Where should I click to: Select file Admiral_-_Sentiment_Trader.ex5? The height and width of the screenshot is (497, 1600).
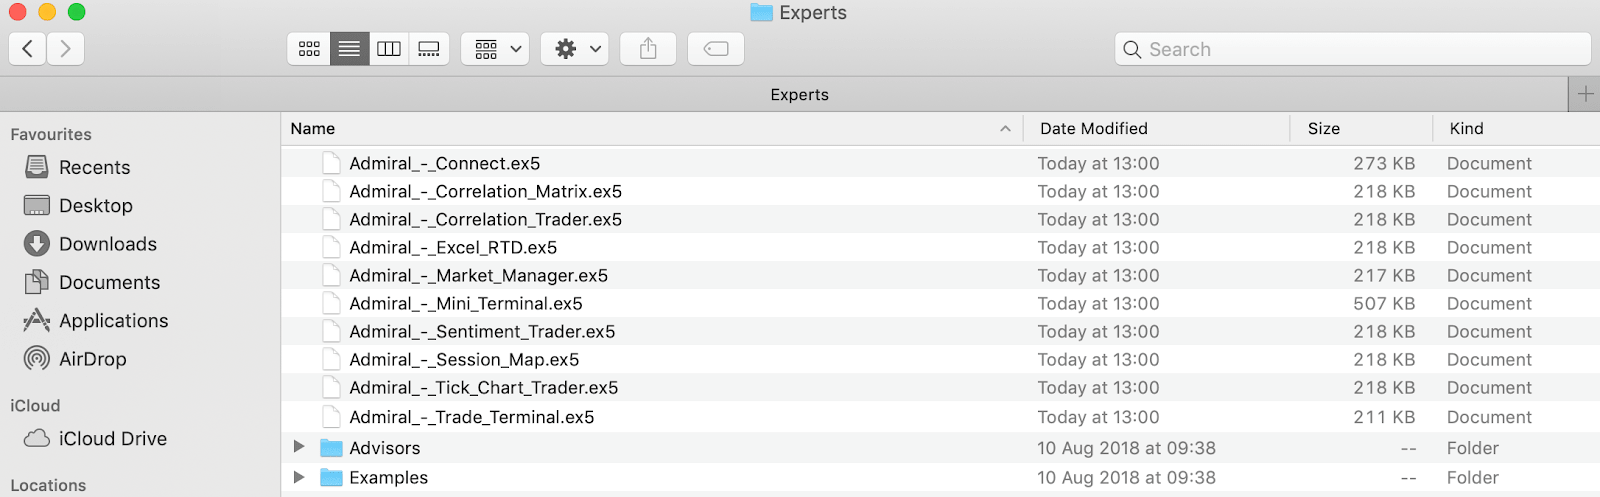click(x=482, y=331)
